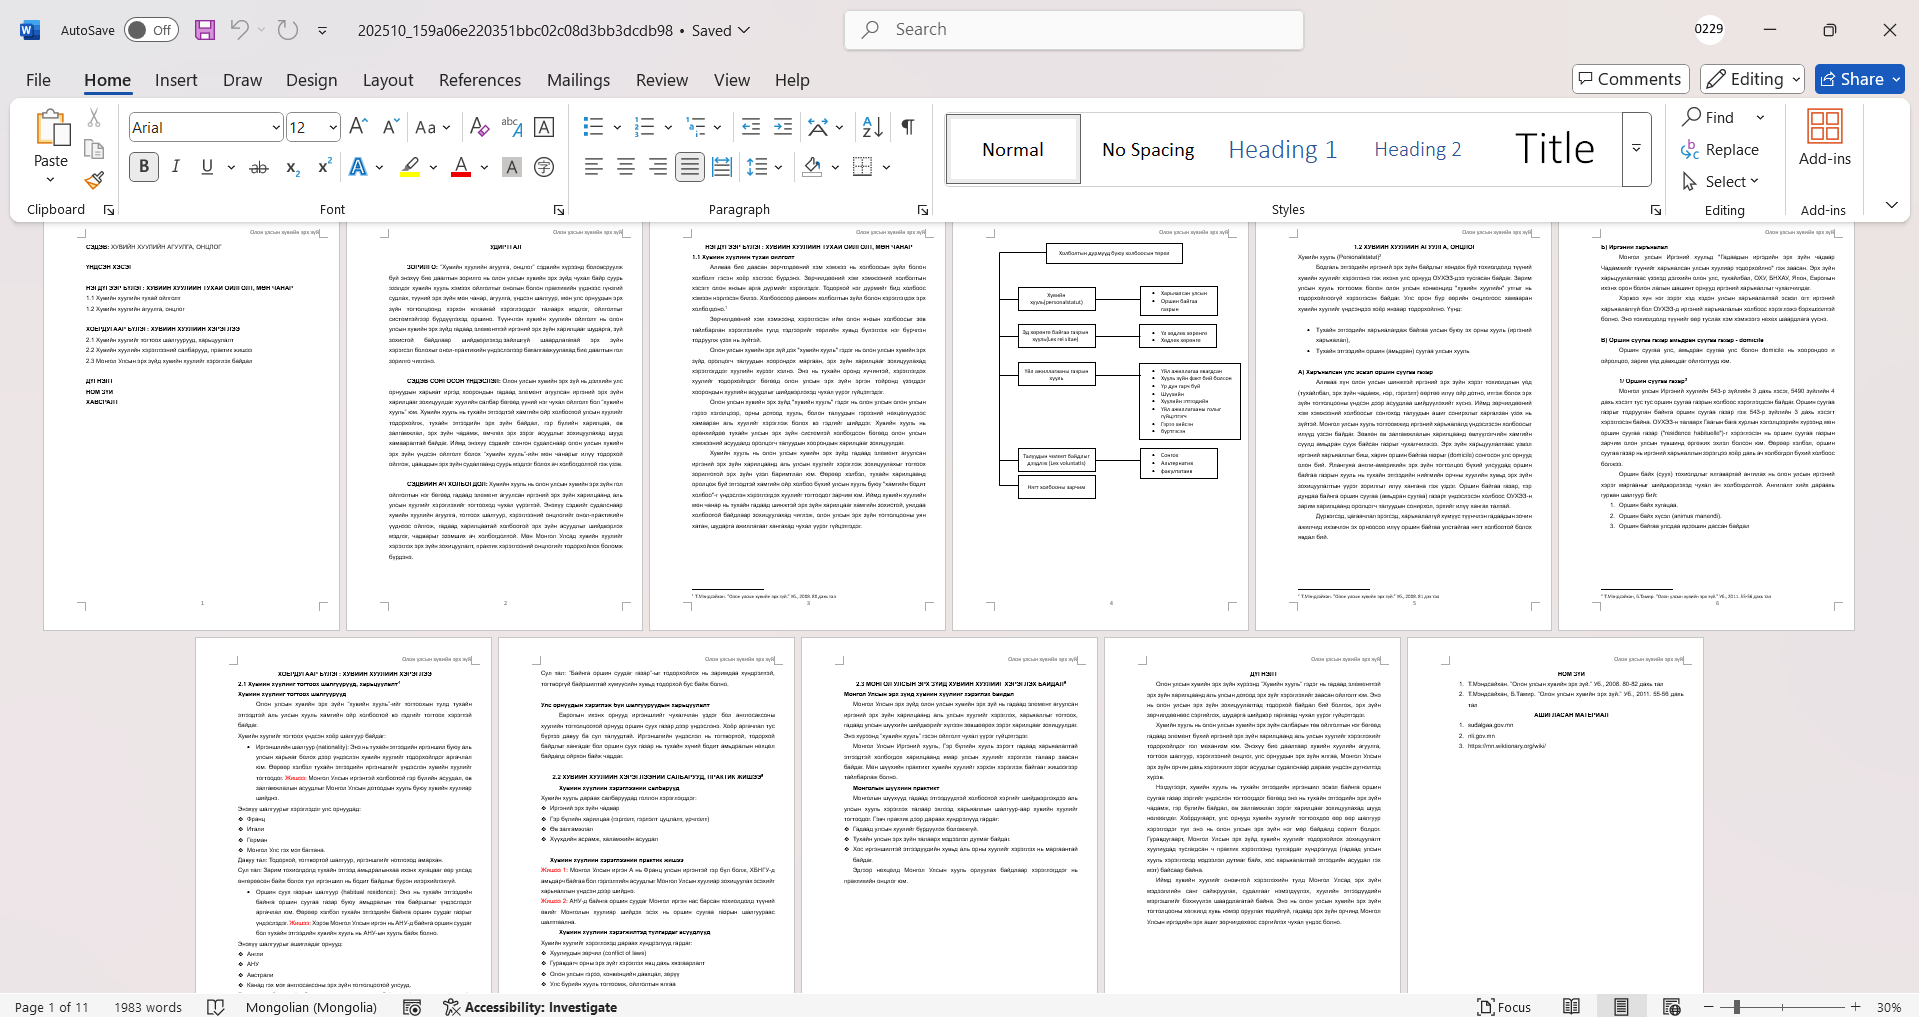Open the References ribbon tab
The image size is (1919, 1017).
[479, 80]
